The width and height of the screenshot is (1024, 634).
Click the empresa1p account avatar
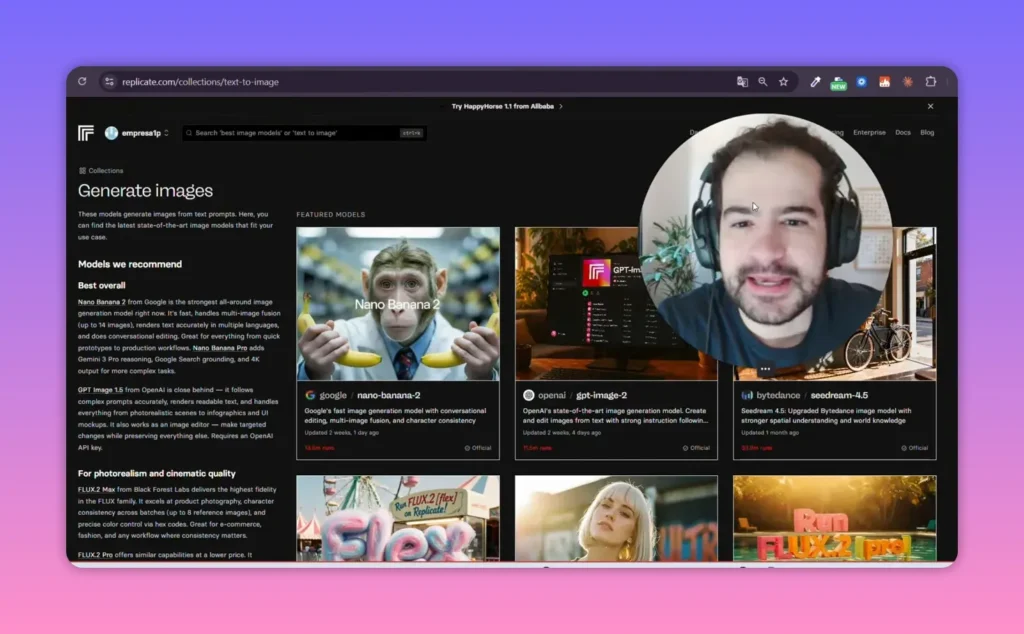112,133
